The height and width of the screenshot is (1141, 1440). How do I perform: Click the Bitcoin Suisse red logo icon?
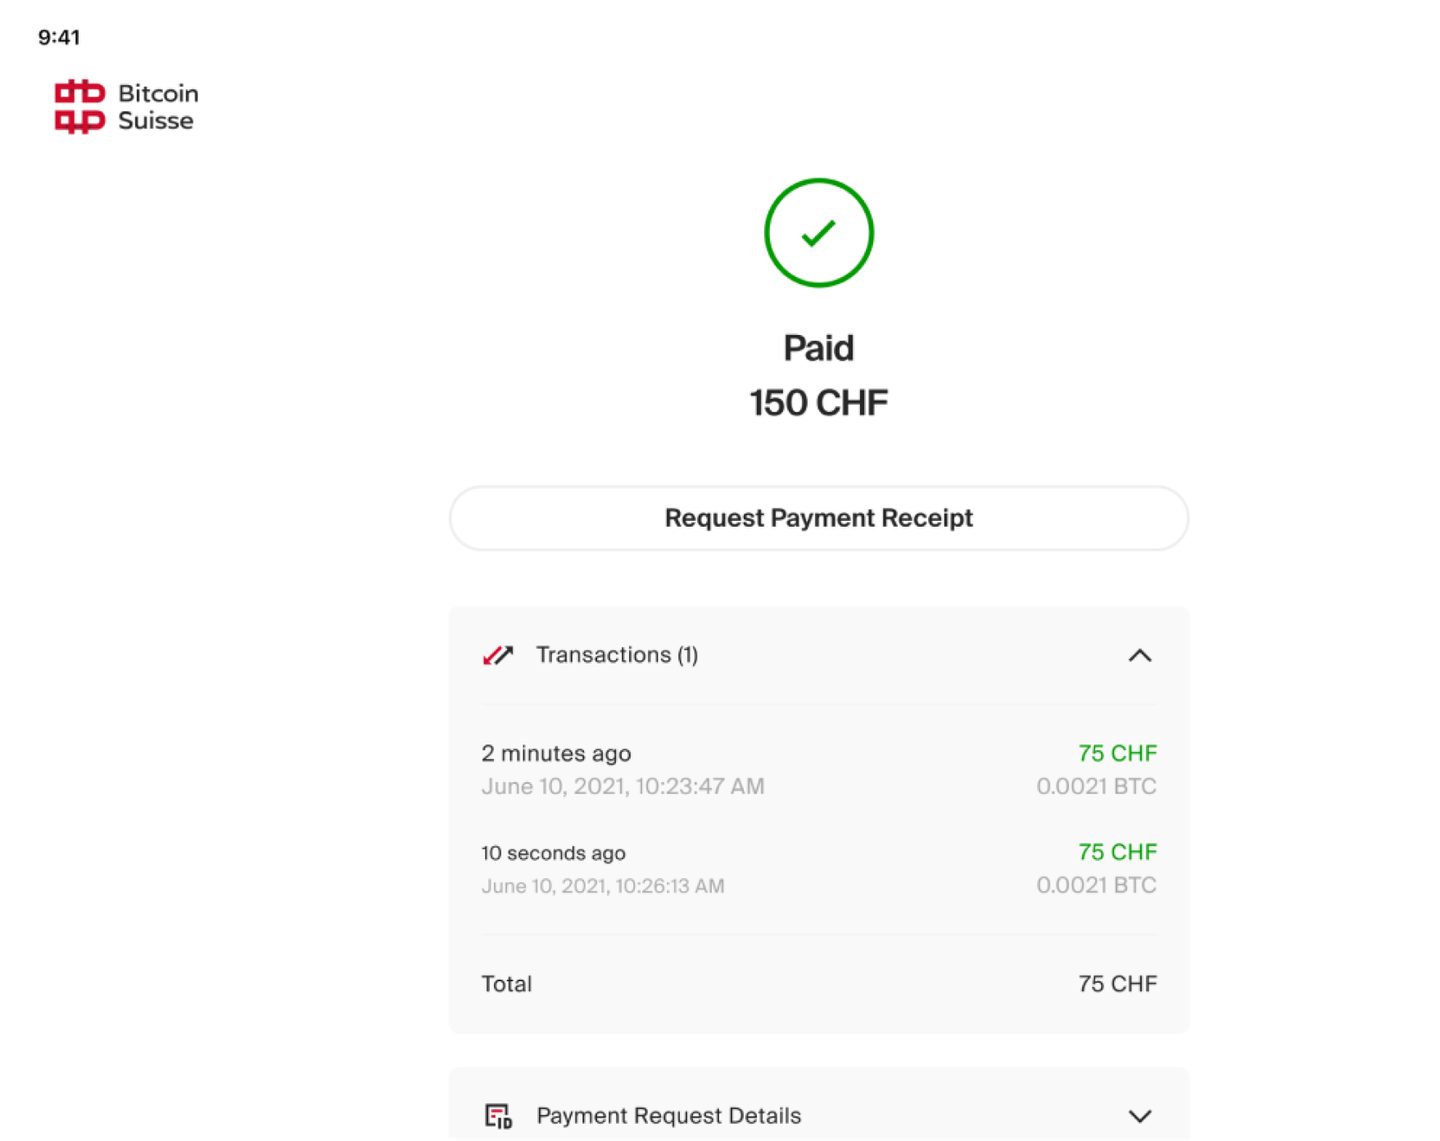80,106
